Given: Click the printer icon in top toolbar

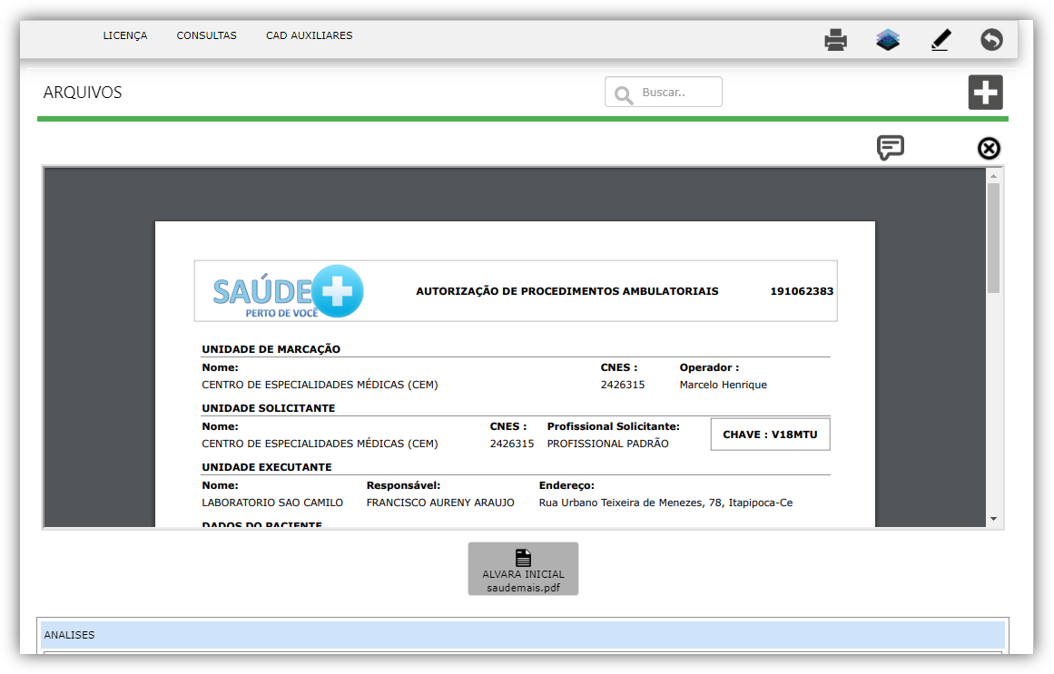Looking at the screenshot, I should (835, 40).
